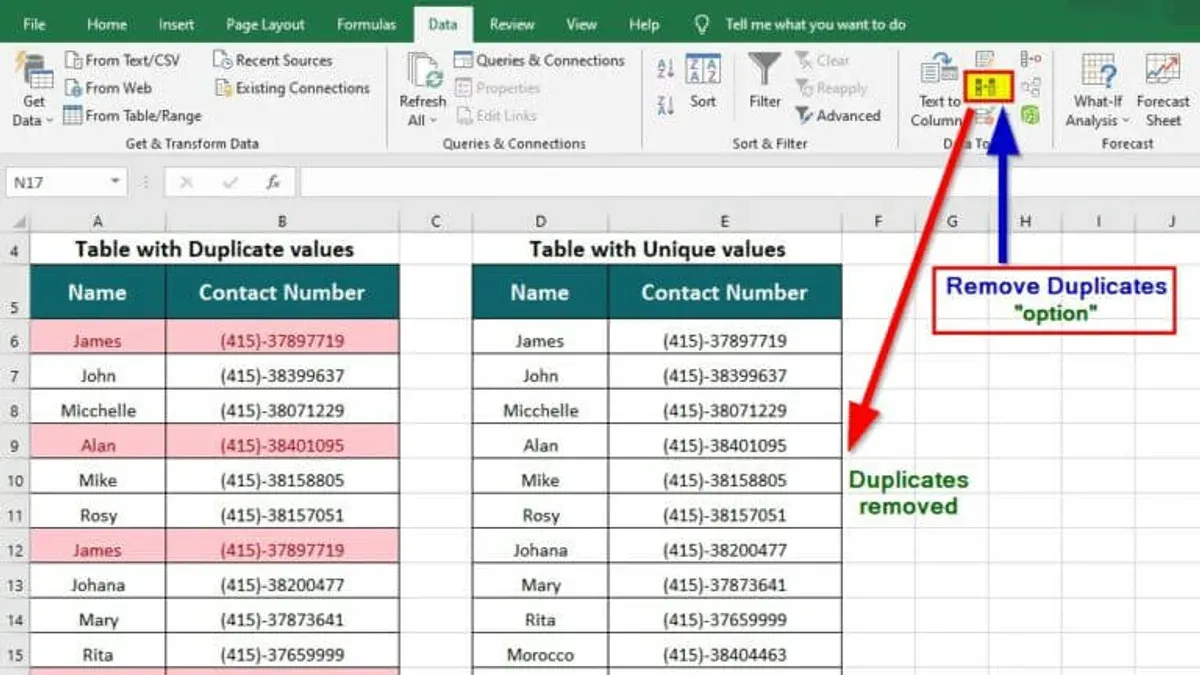Screen dimensions: 1200x675
Task: Select row 10 header
Action: click(x=15, y=481)
